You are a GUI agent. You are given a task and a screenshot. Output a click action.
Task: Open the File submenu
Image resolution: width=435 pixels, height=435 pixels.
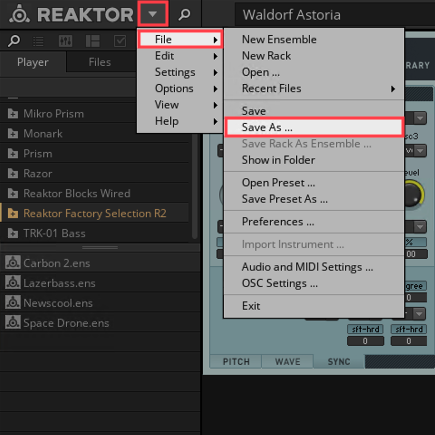[x=180, y=40]
